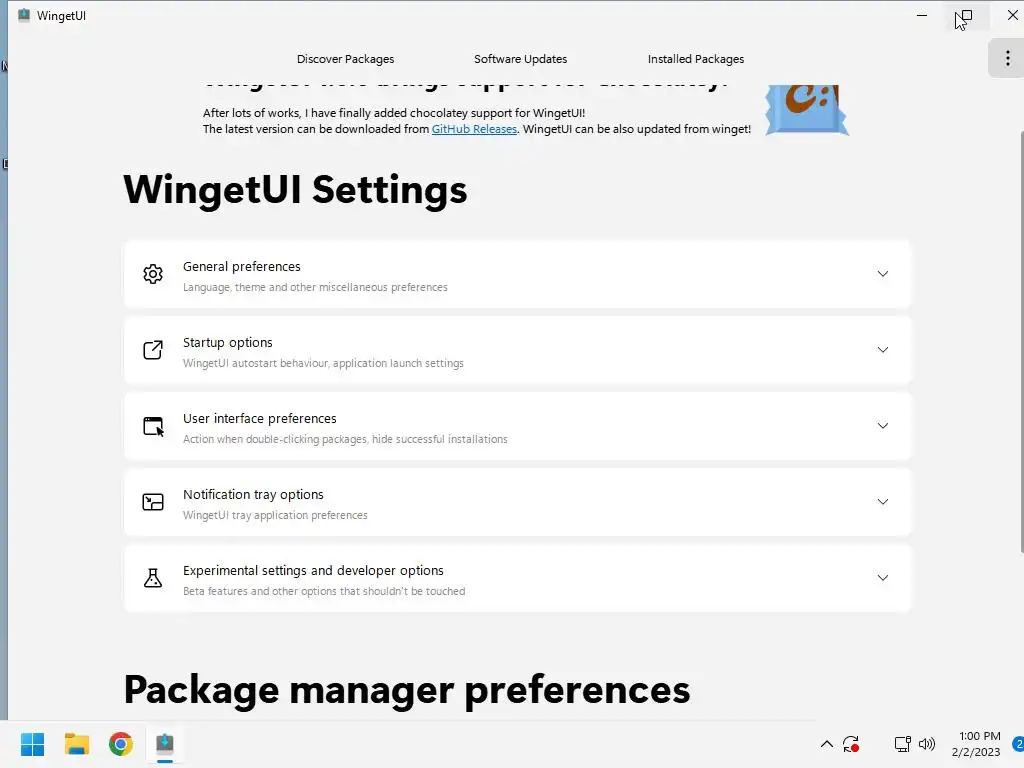Click the 'Notification tray options' title text
1024x768 pixels.
pos(253,494)
